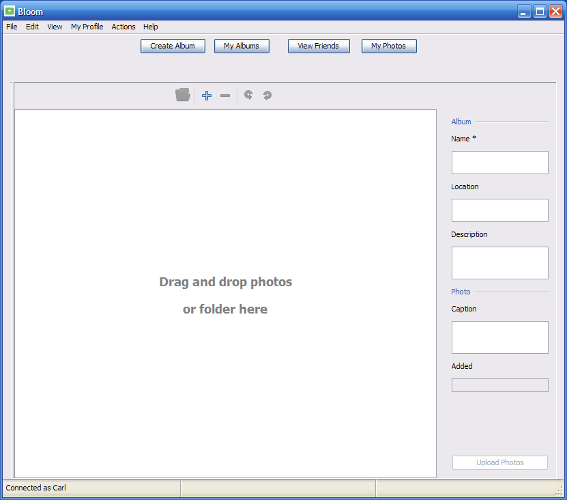Image resolution: width=567 pixels, height=500 pixels.
Task: Open the My Profile menu
Action: point(87,27)
